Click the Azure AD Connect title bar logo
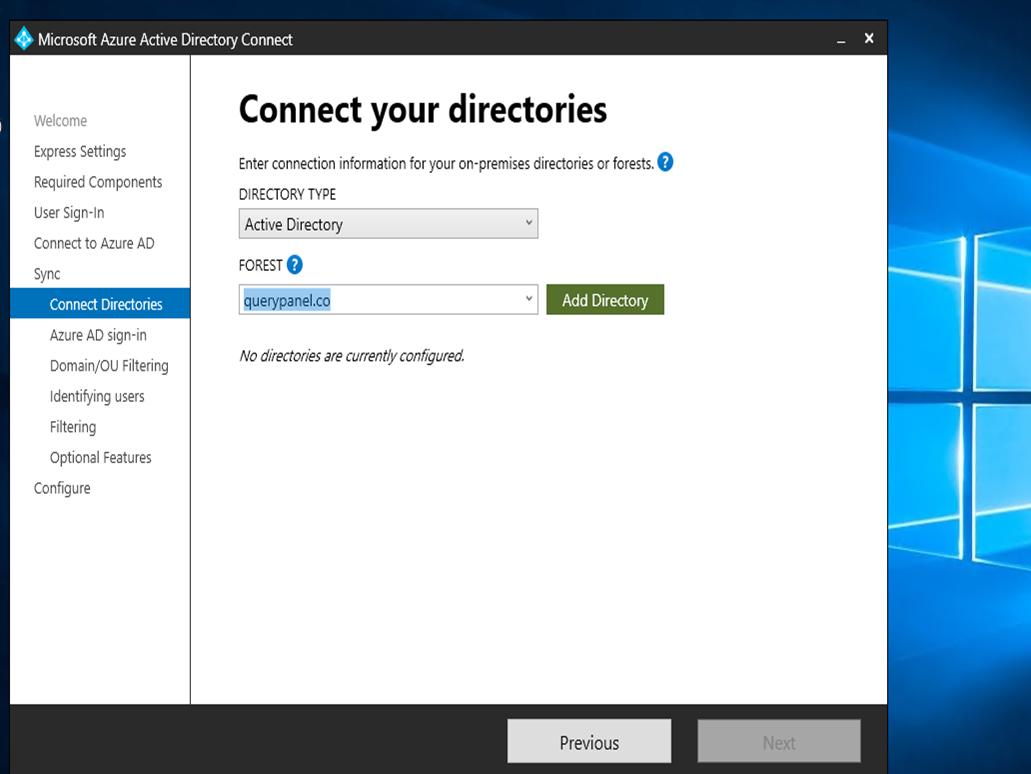This screenshot has width=1031, height=774. tap(24, 39)
